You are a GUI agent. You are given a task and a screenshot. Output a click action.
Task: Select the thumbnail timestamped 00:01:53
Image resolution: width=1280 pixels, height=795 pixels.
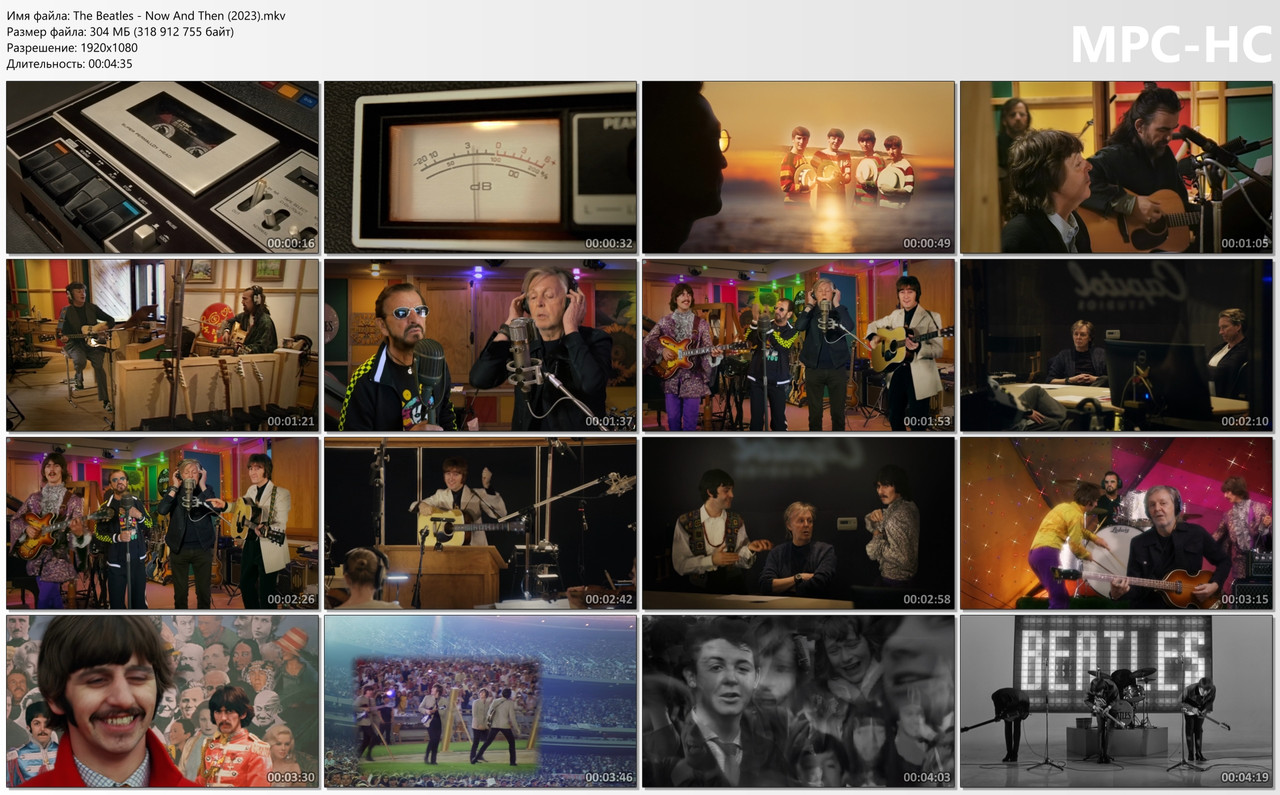[798, 345]
